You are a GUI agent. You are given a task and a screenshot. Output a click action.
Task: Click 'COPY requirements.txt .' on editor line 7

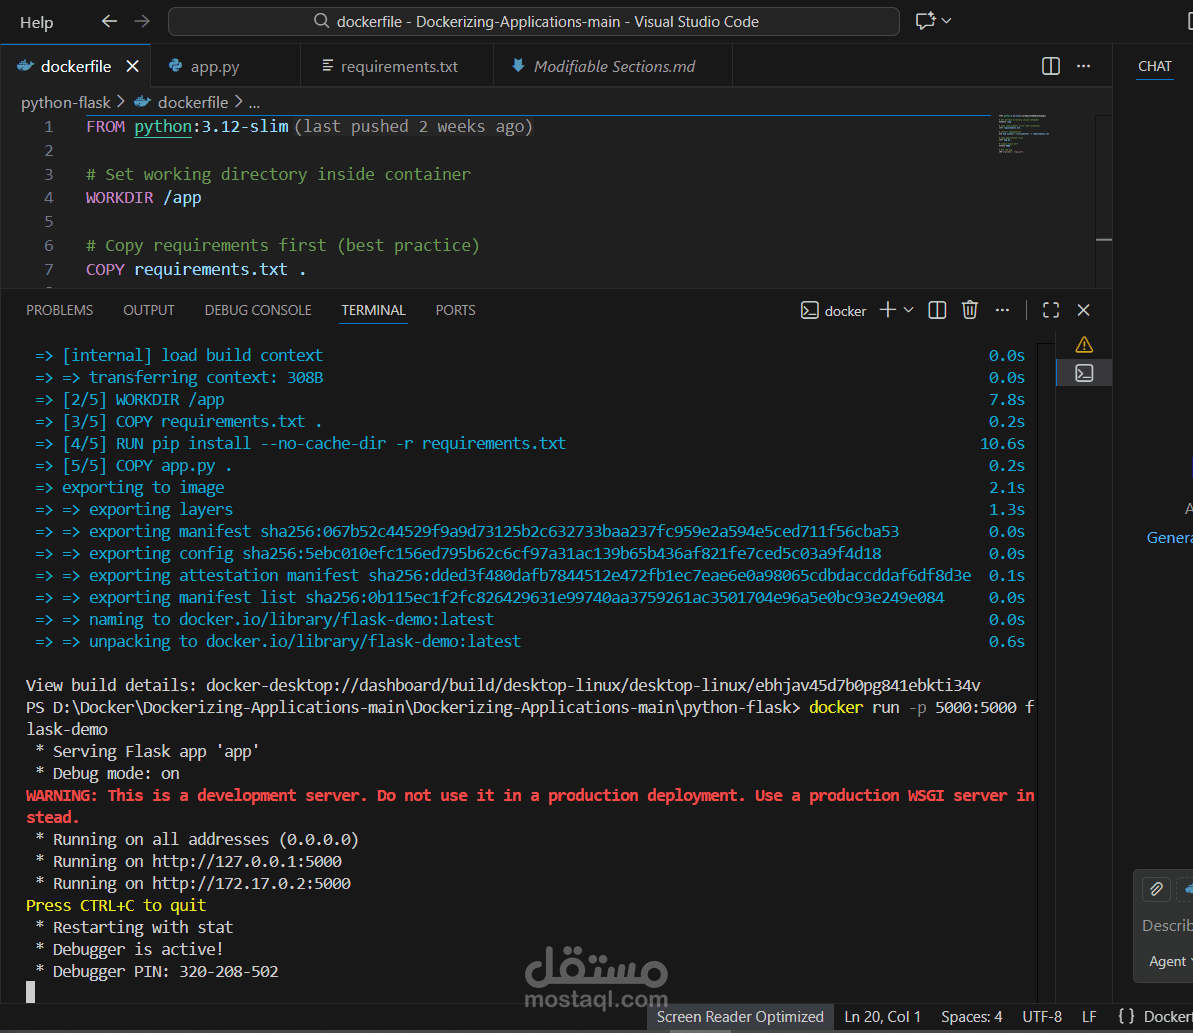(196, 269)
